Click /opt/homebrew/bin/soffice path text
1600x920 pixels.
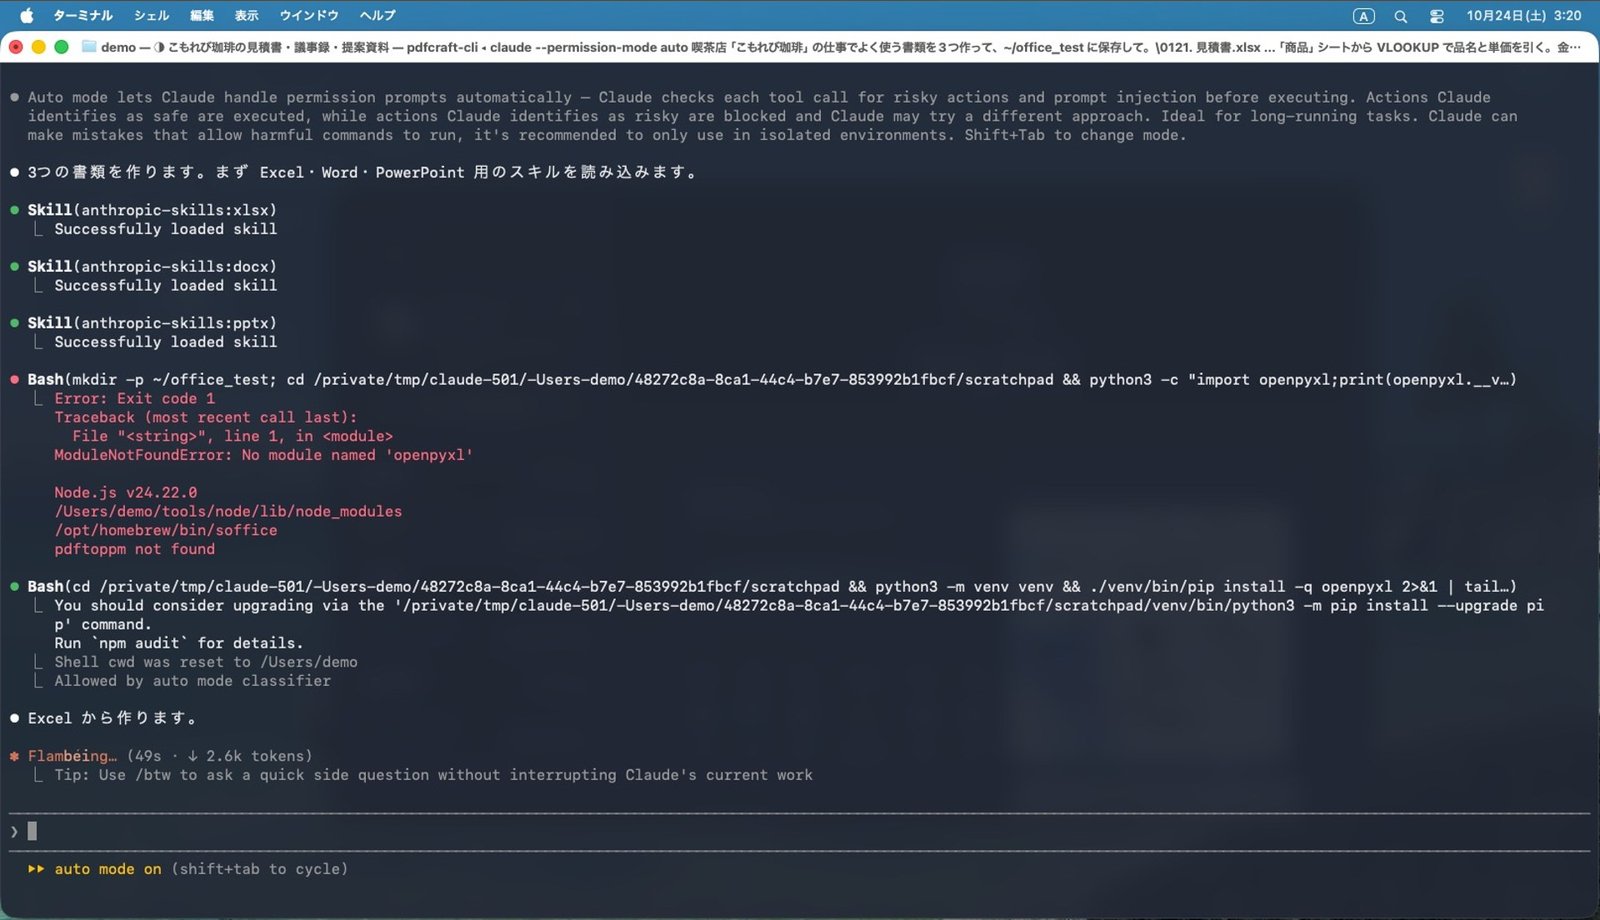pos(166,531)
